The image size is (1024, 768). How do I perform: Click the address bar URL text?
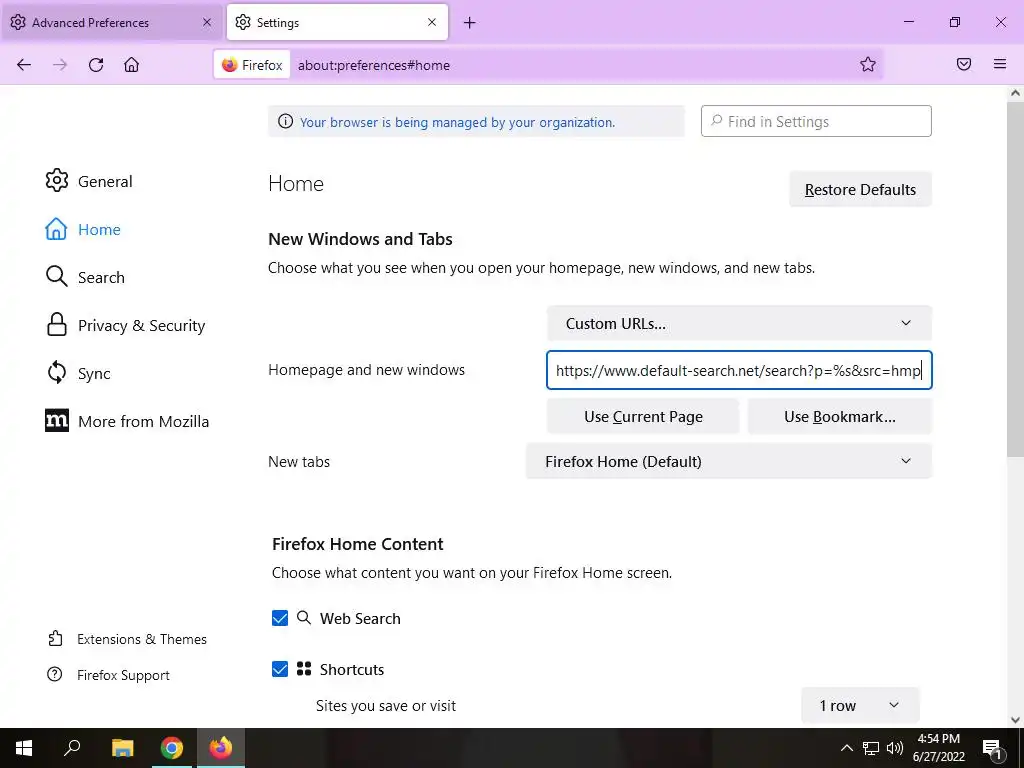(x=374, y=65)
